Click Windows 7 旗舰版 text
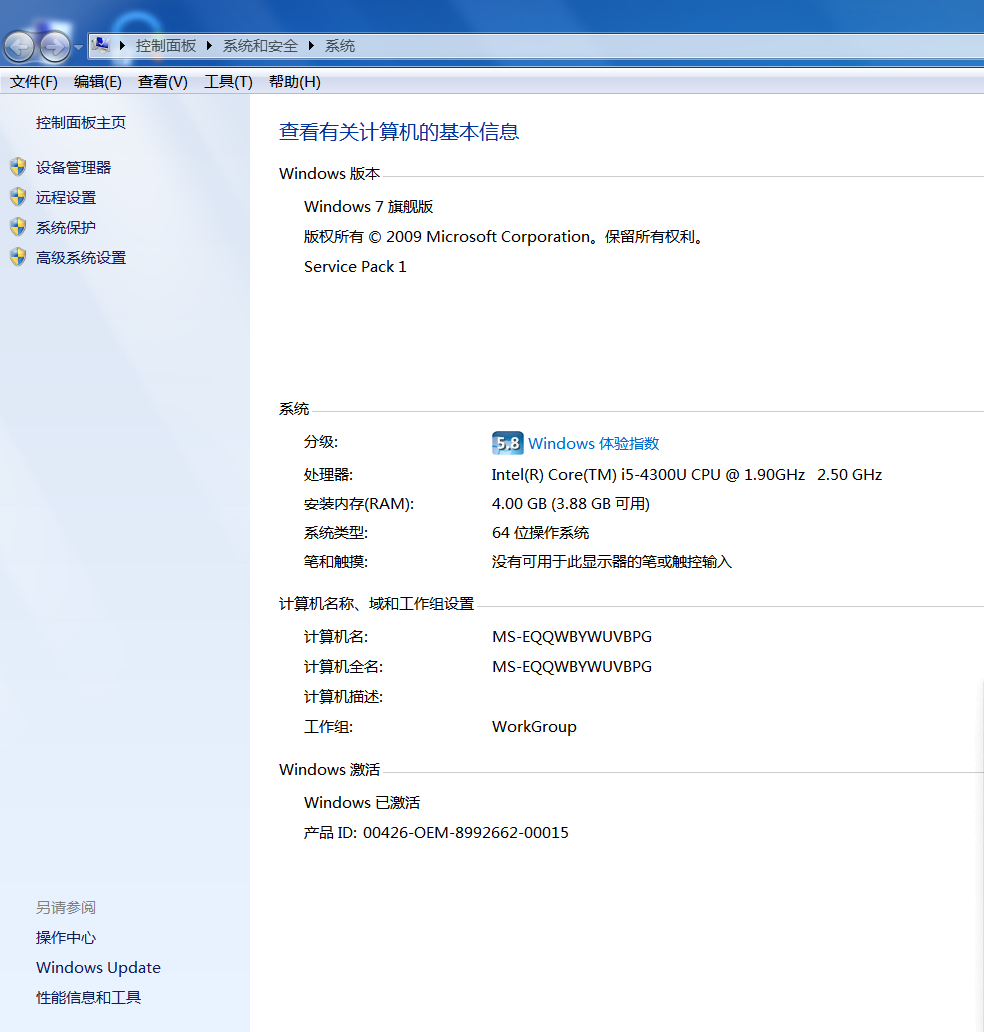Viewport: 984px width, 1032px height. (369, 207)
